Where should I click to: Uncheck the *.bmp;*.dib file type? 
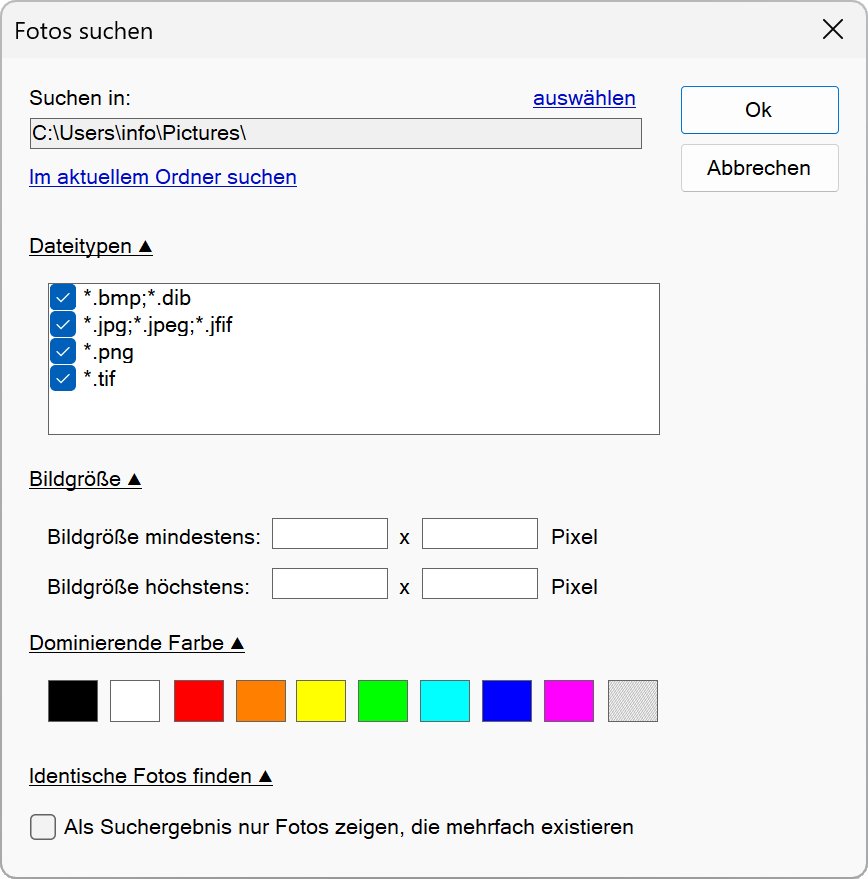(x=63, y=298)
